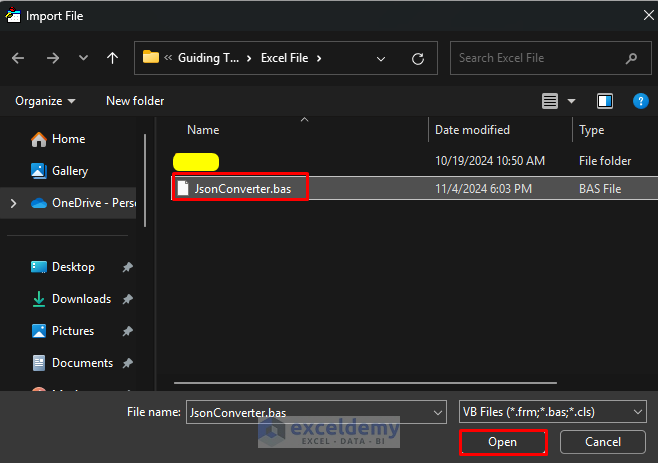Viewport: 658px width, 463px height.
Task: Click Open to import the file
Action: (x=503, y=442)
